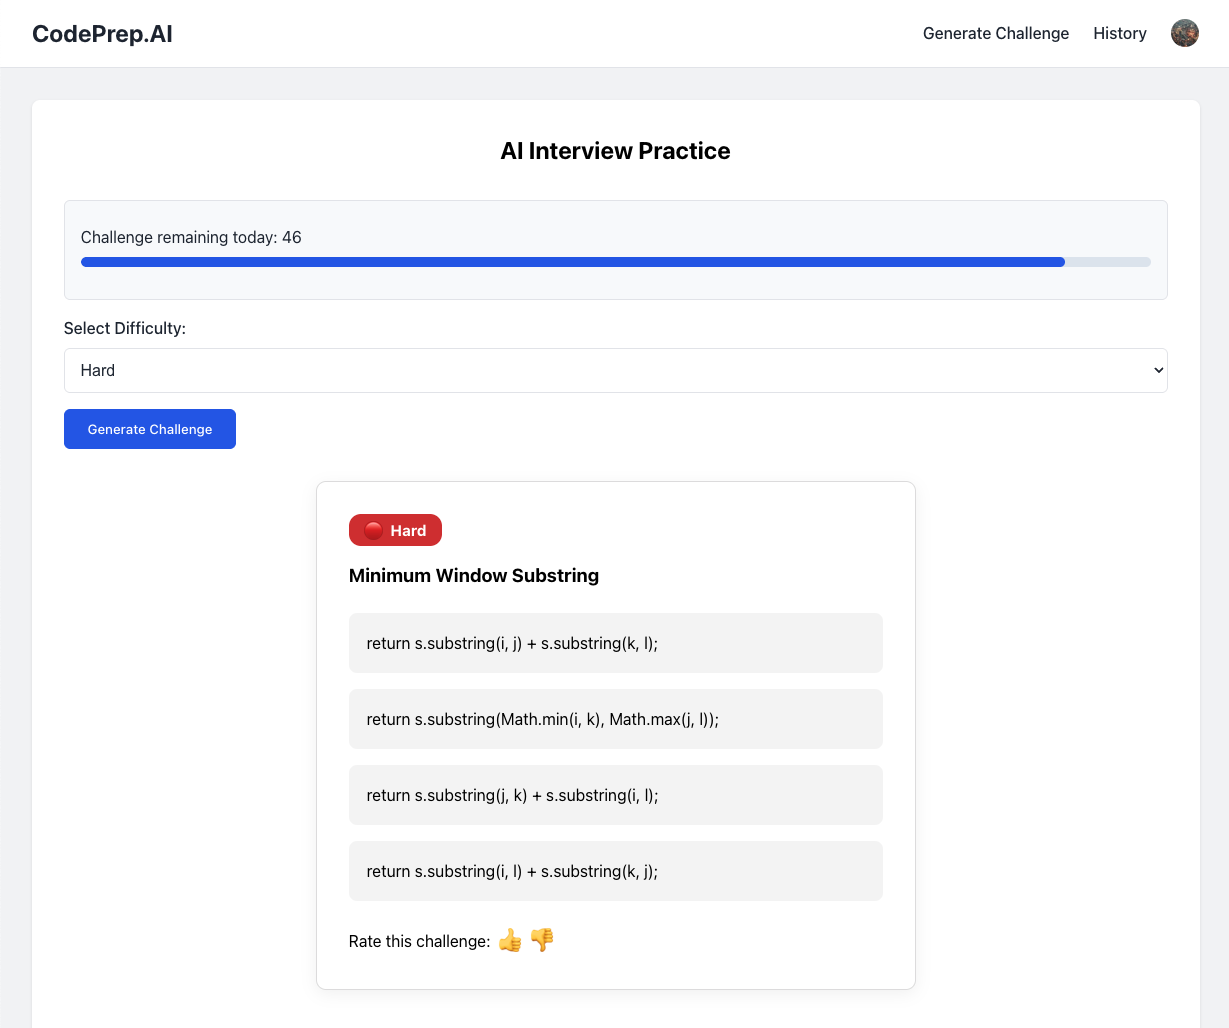Click the Hard difficulty badge
Image resolution: width=1229 pixels, height=1028 pixels.
(x=395, y=530)
